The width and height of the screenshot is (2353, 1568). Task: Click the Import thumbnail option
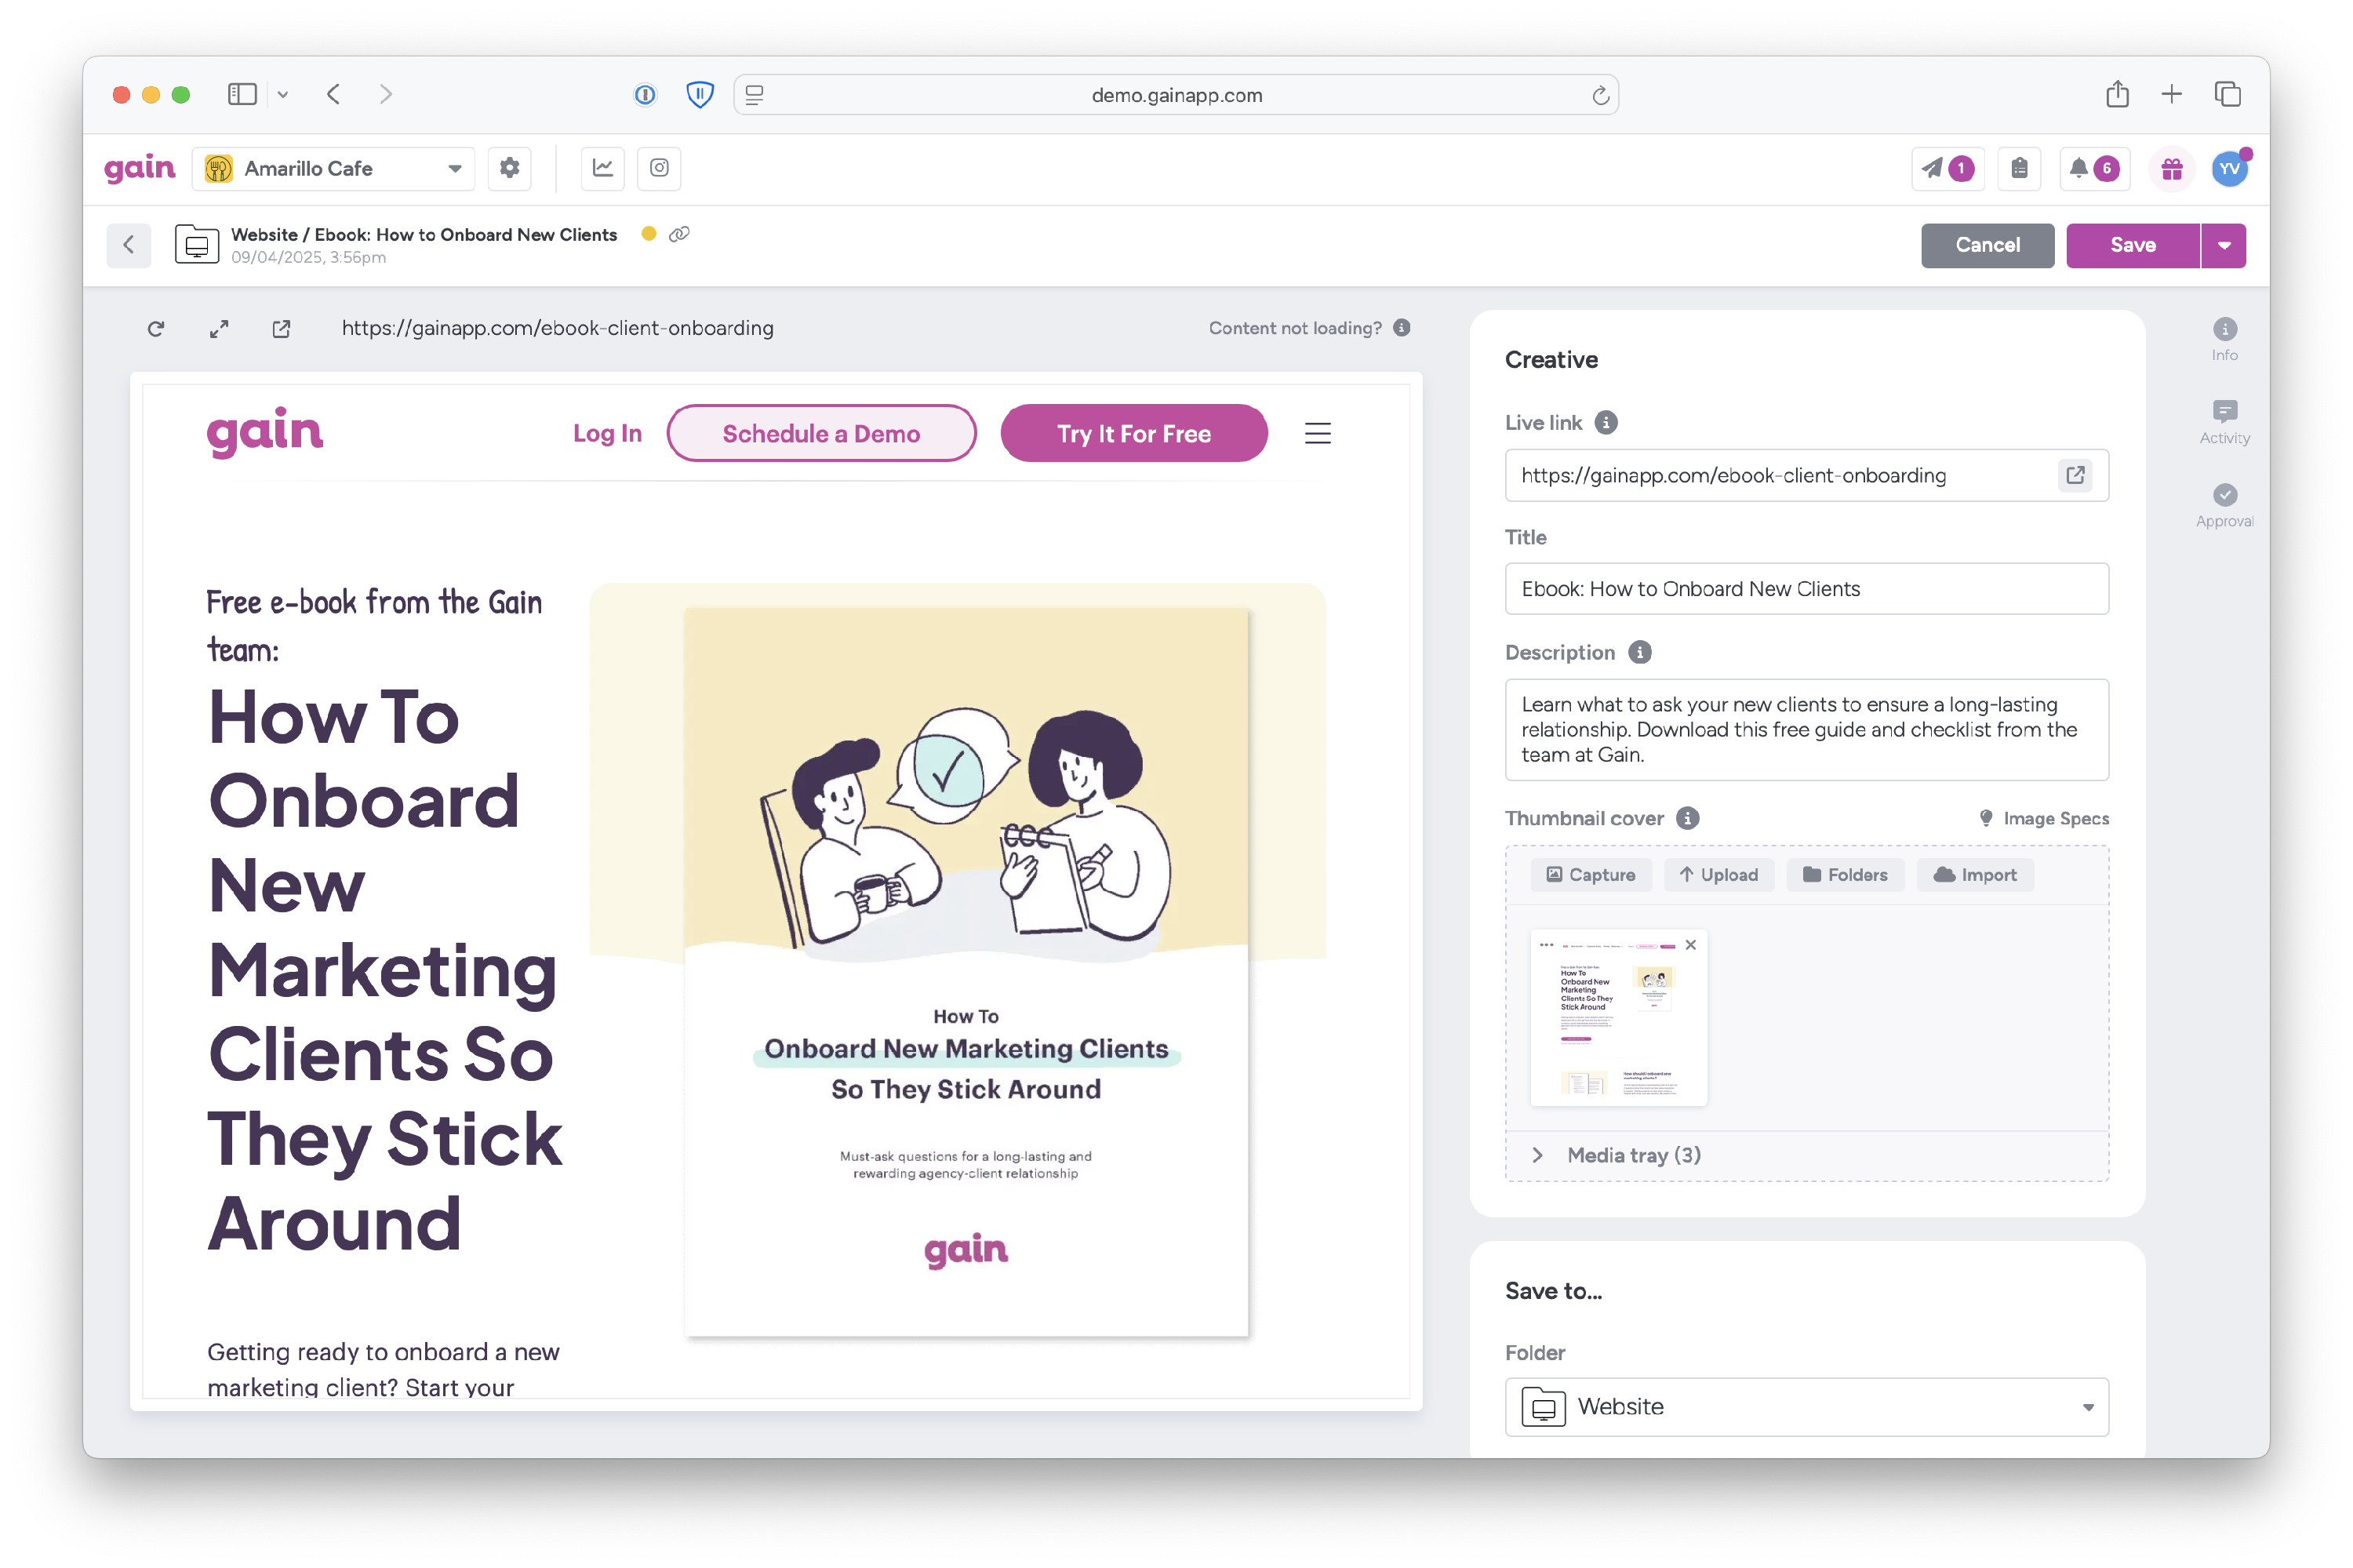click(1975, 875)
